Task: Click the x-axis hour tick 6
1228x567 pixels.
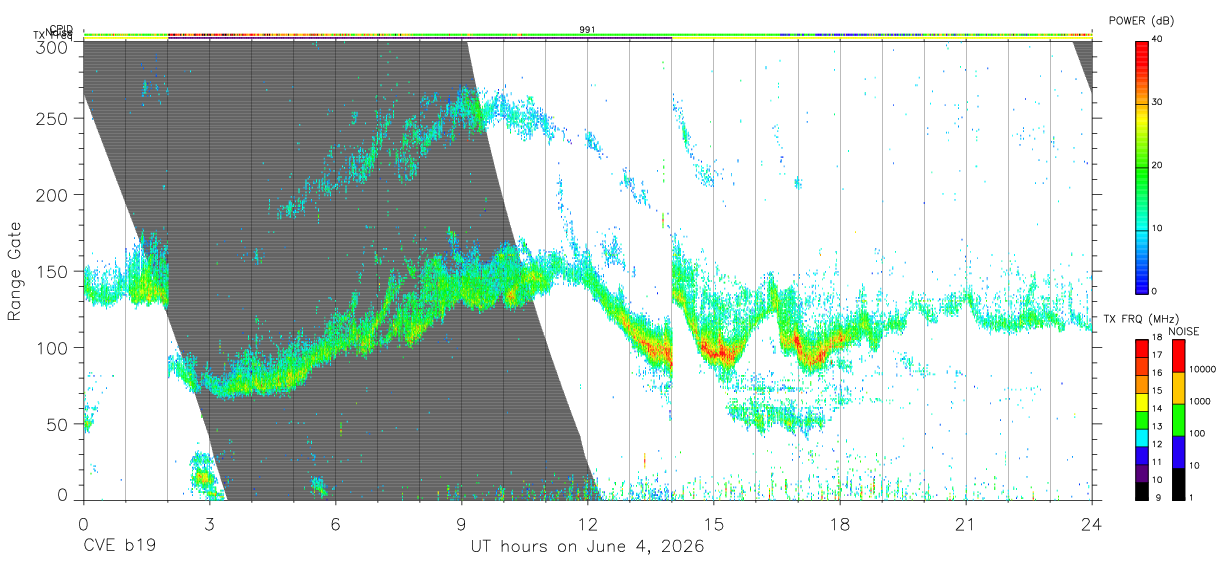Action: coord(335,523)
